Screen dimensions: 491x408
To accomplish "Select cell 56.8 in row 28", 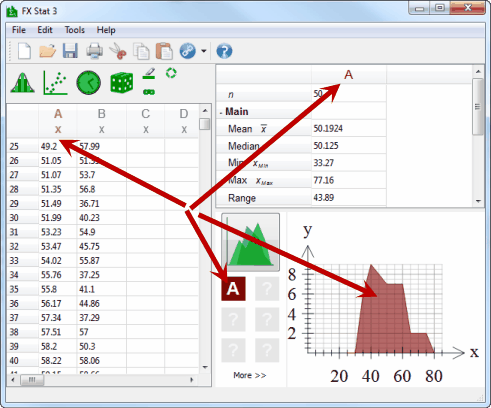I will click(x=102, y=189).
